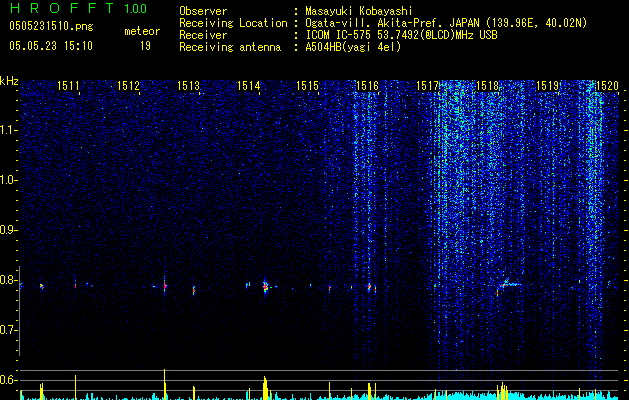Screen dimensions: 629x400
Task: Click the 1.0 kHz frequency label
Action: (9, 180)
